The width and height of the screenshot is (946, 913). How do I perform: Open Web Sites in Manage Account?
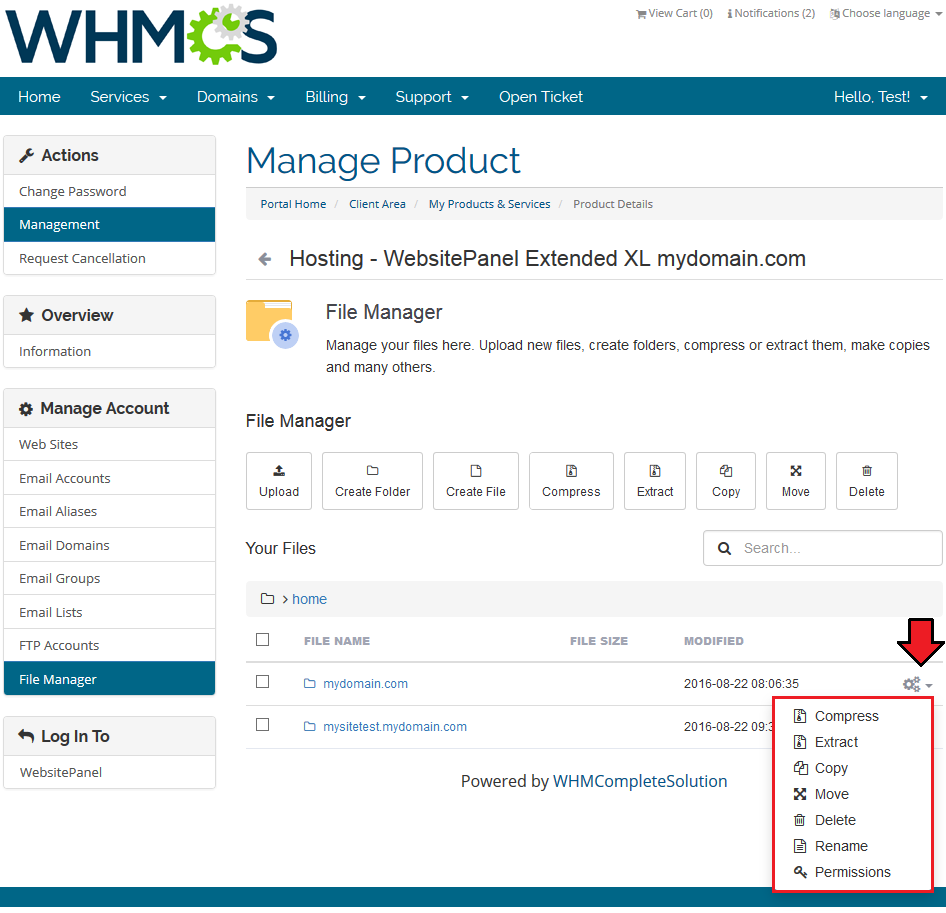tap(109, 444)
